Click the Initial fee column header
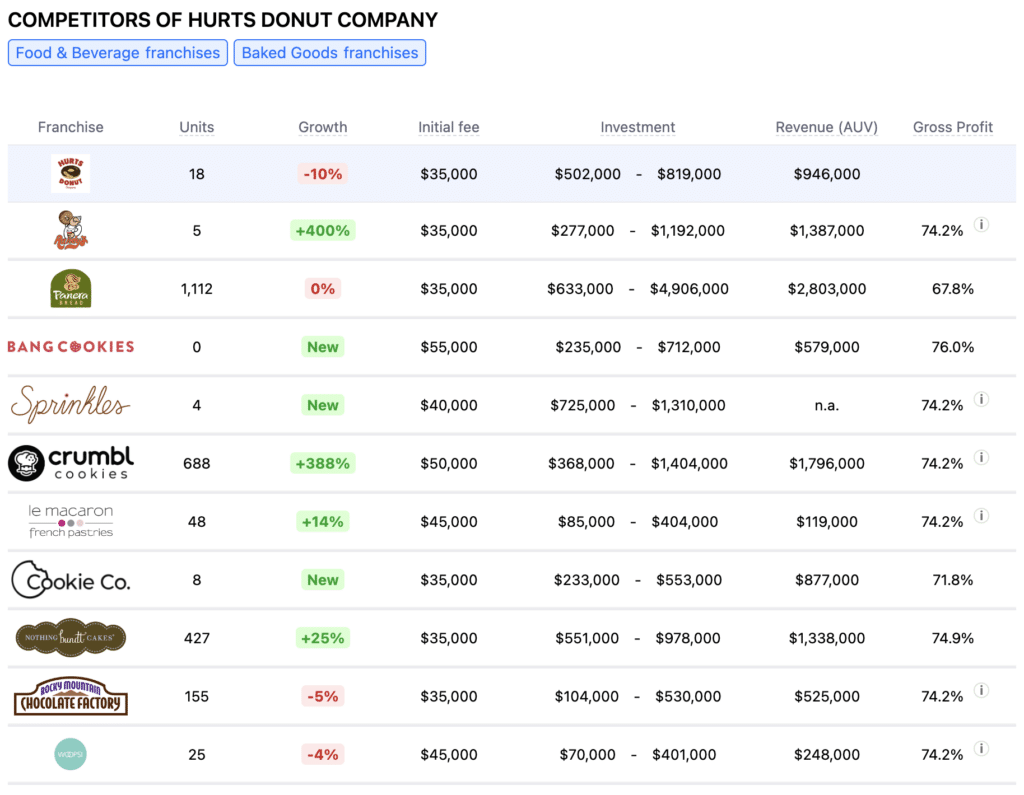 [449, 127]
